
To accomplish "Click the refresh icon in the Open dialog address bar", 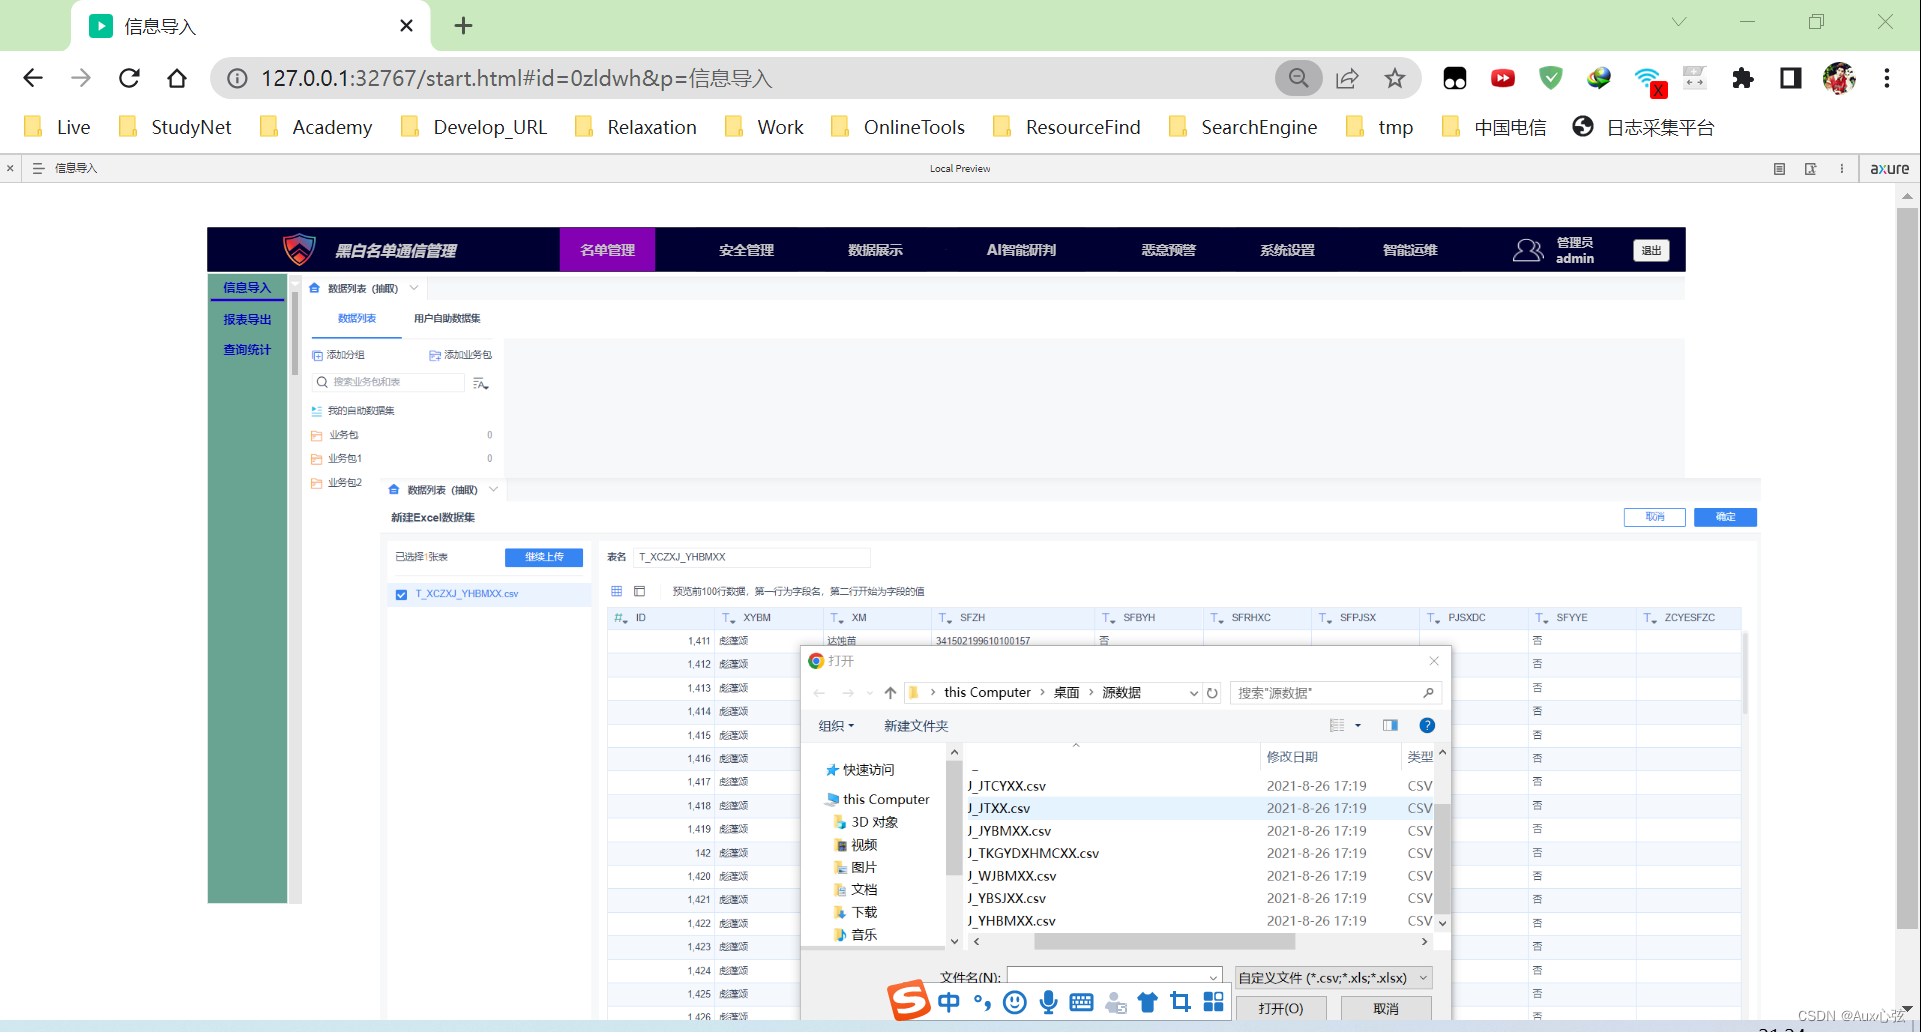I will point(1212,692).
